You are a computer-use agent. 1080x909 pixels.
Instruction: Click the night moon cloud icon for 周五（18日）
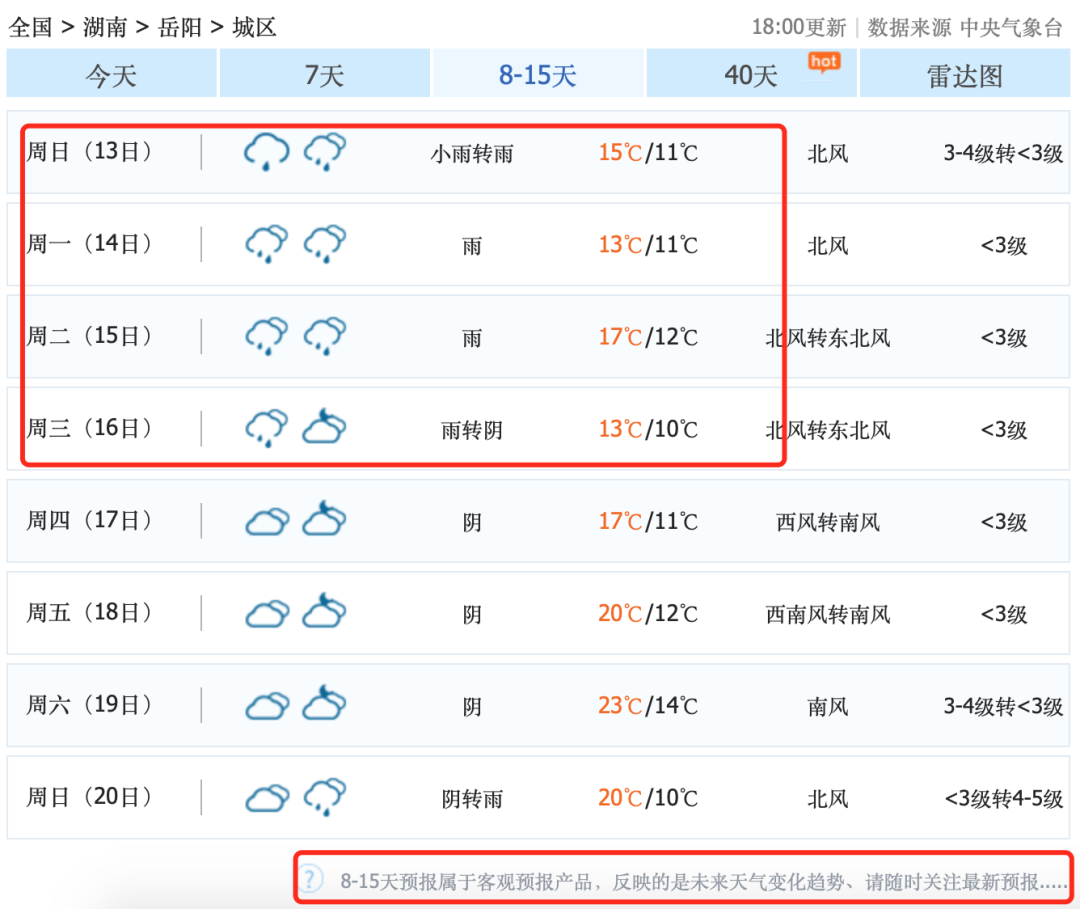tap(325, 612)
